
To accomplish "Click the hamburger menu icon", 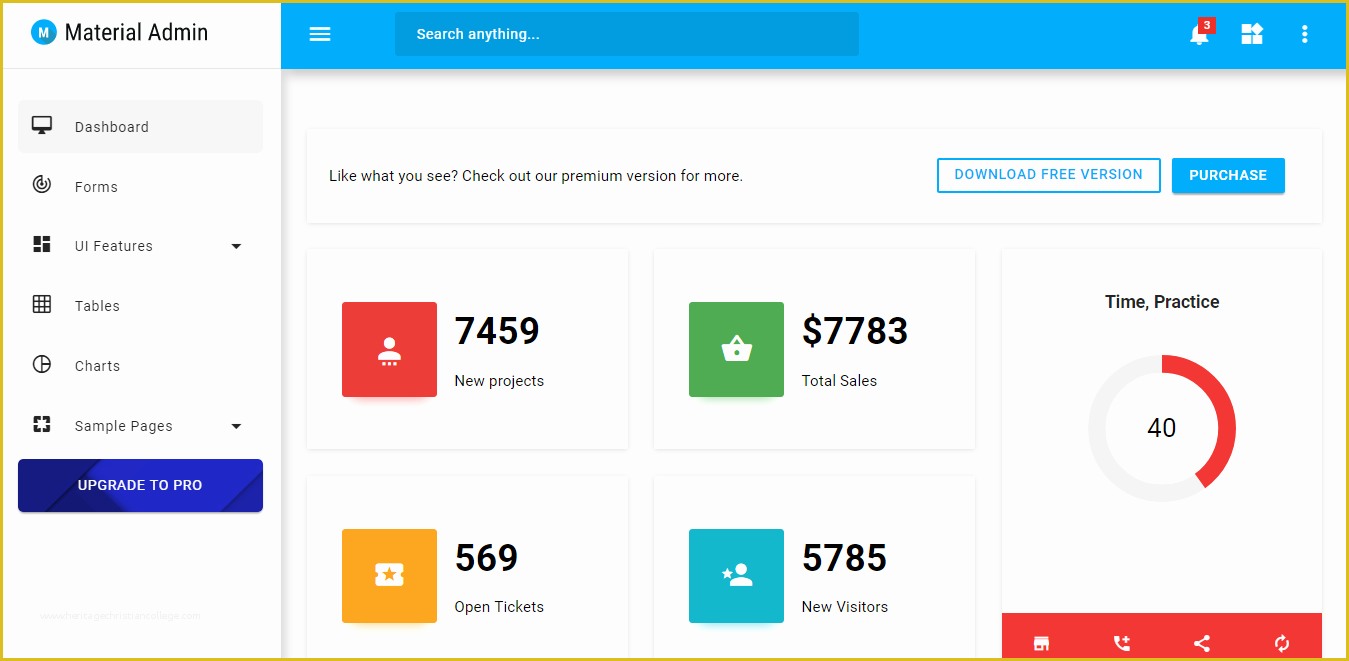I will point(320,34).
